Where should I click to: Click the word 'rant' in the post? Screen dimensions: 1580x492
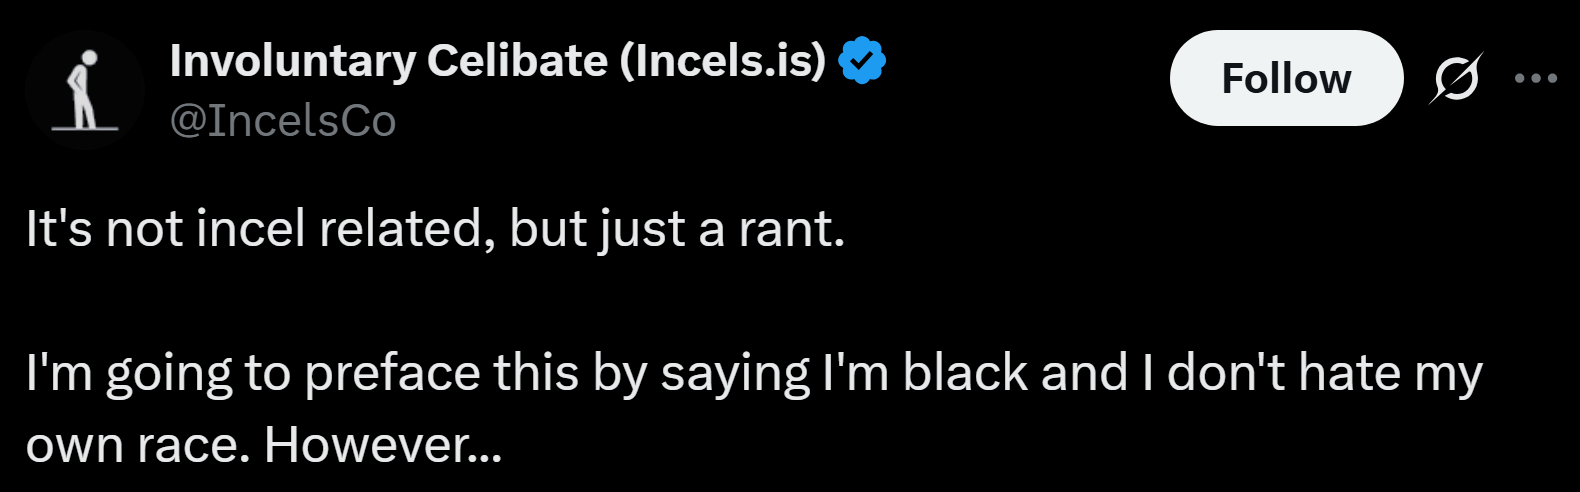(784, 230)
